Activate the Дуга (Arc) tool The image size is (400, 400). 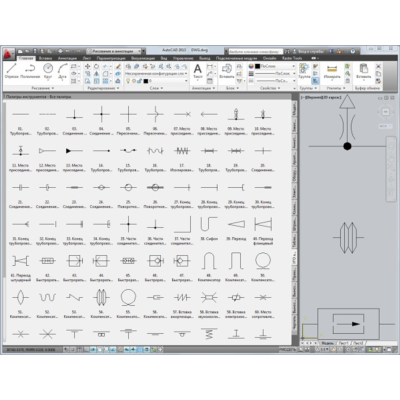point(62,71)
